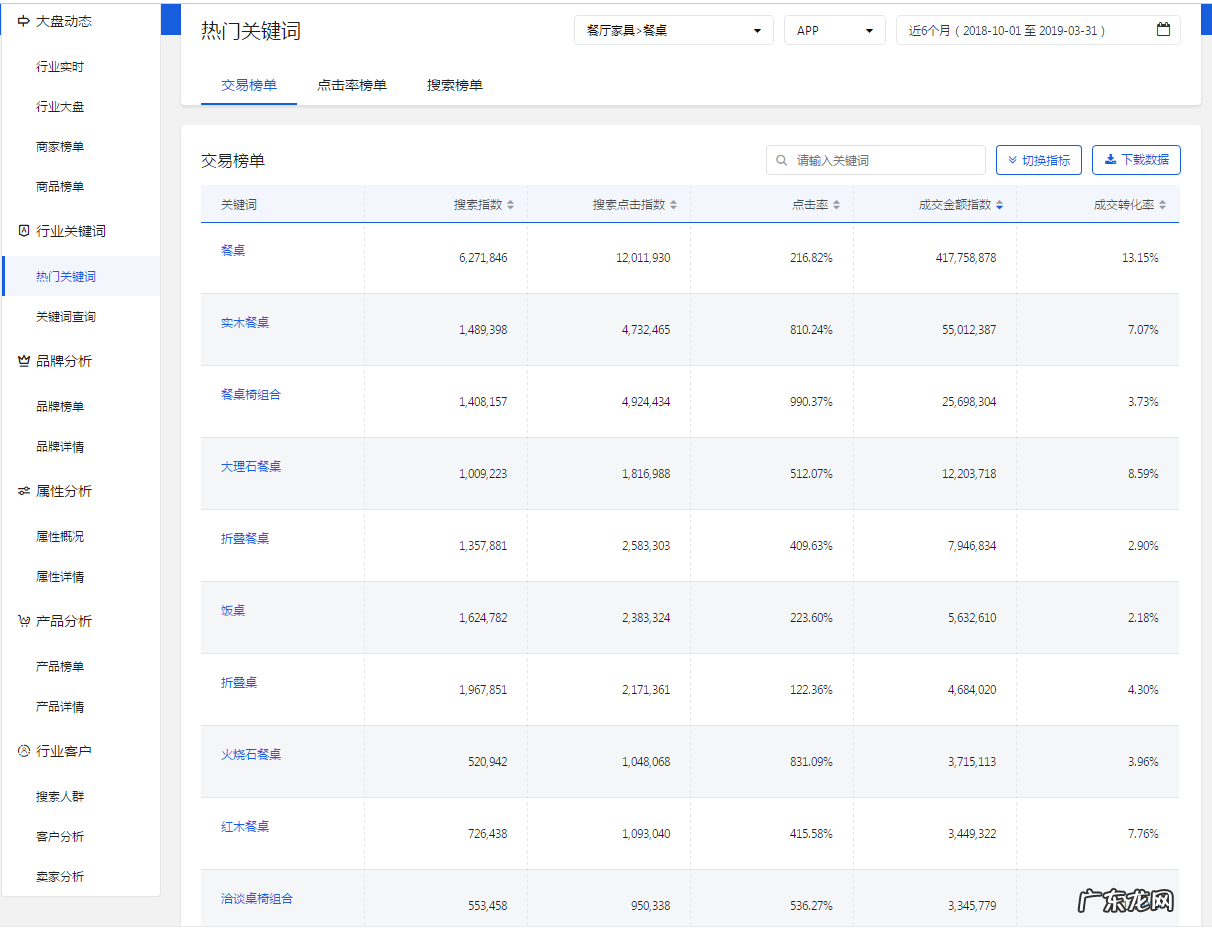Toggle sorting on the 成交转化率 column
This screenshot has height=930, width=1212.
[1165, 203]
